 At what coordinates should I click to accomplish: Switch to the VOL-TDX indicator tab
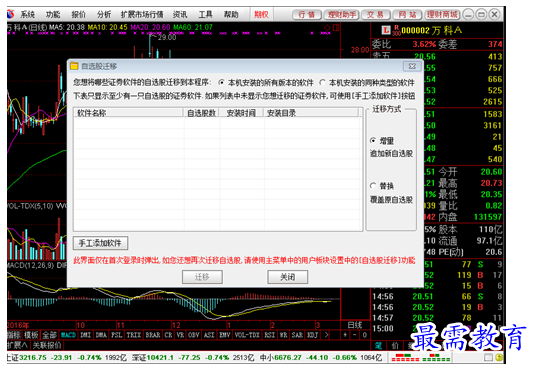pyautogui.click(x=247, y=335)
